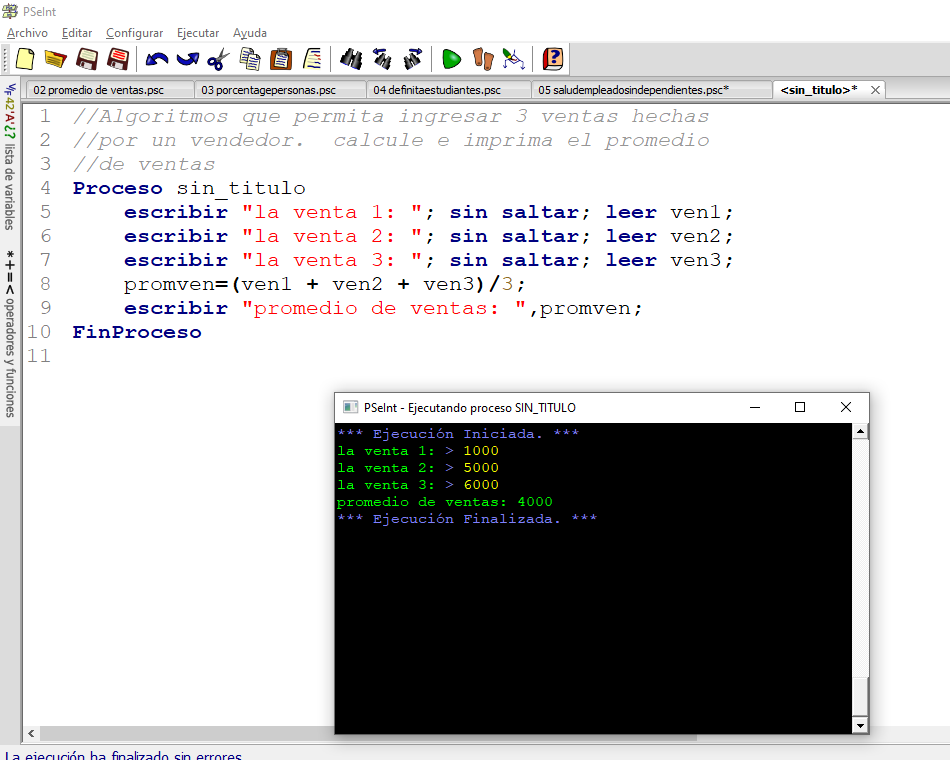The height and width of the screenshot is (760, 950).
Task: Click the console scrollbar up arrow
Action: click(860, 432)
